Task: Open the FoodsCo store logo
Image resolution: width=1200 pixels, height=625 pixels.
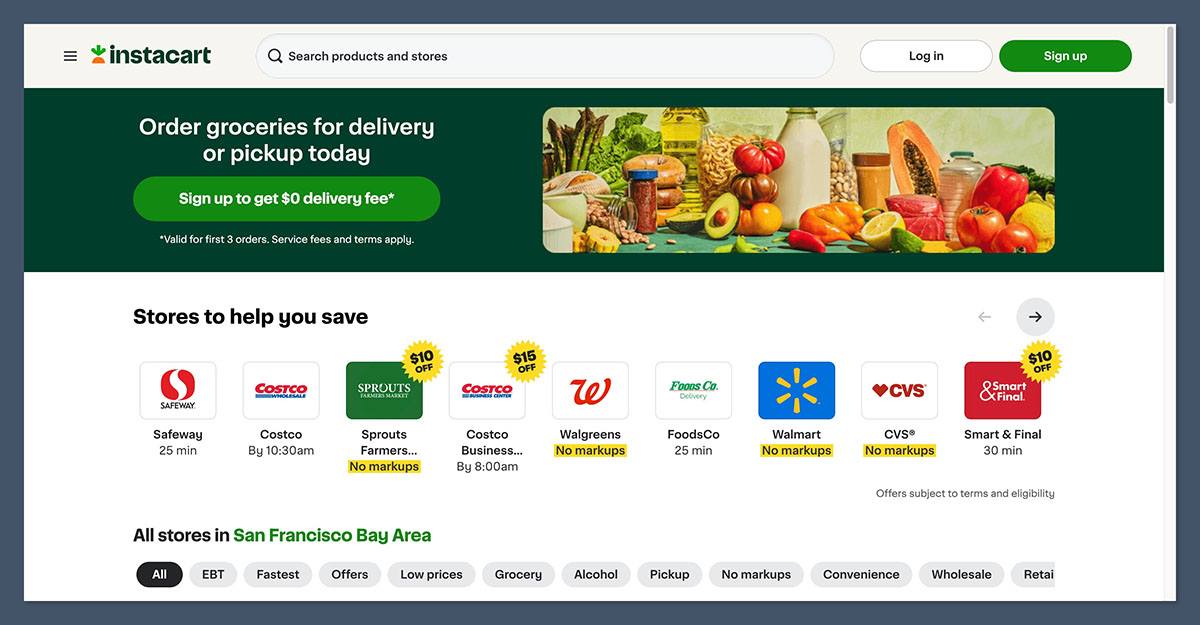Action: tap(693, 390)
